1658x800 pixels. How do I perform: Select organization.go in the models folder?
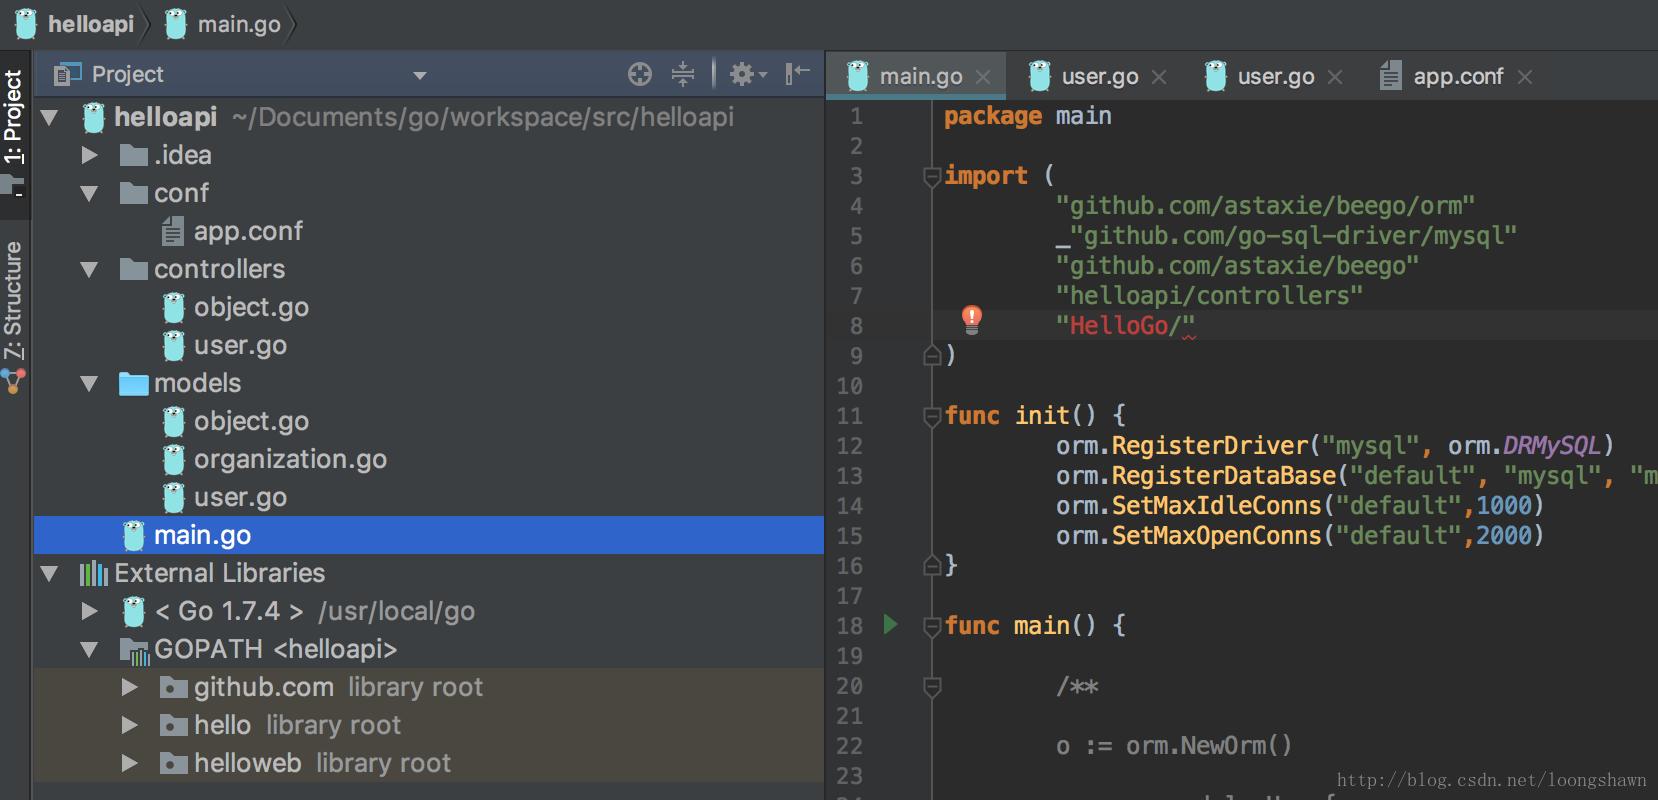point(289,459)
